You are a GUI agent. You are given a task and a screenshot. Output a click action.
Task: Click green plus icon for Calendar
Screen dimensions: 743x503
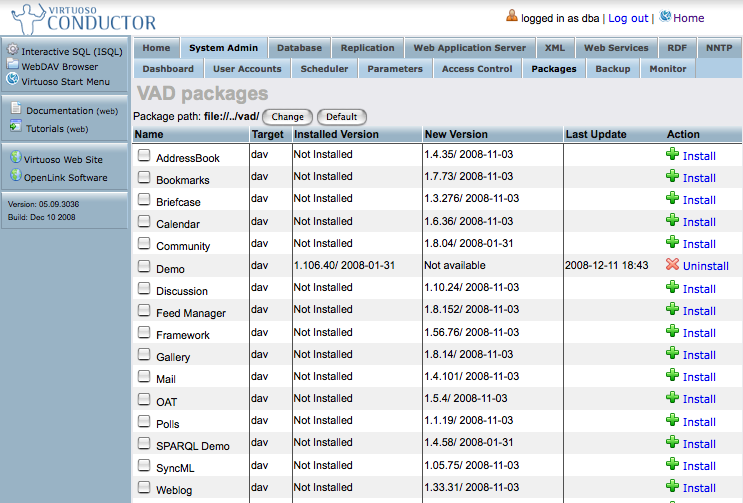pos(672,220)
